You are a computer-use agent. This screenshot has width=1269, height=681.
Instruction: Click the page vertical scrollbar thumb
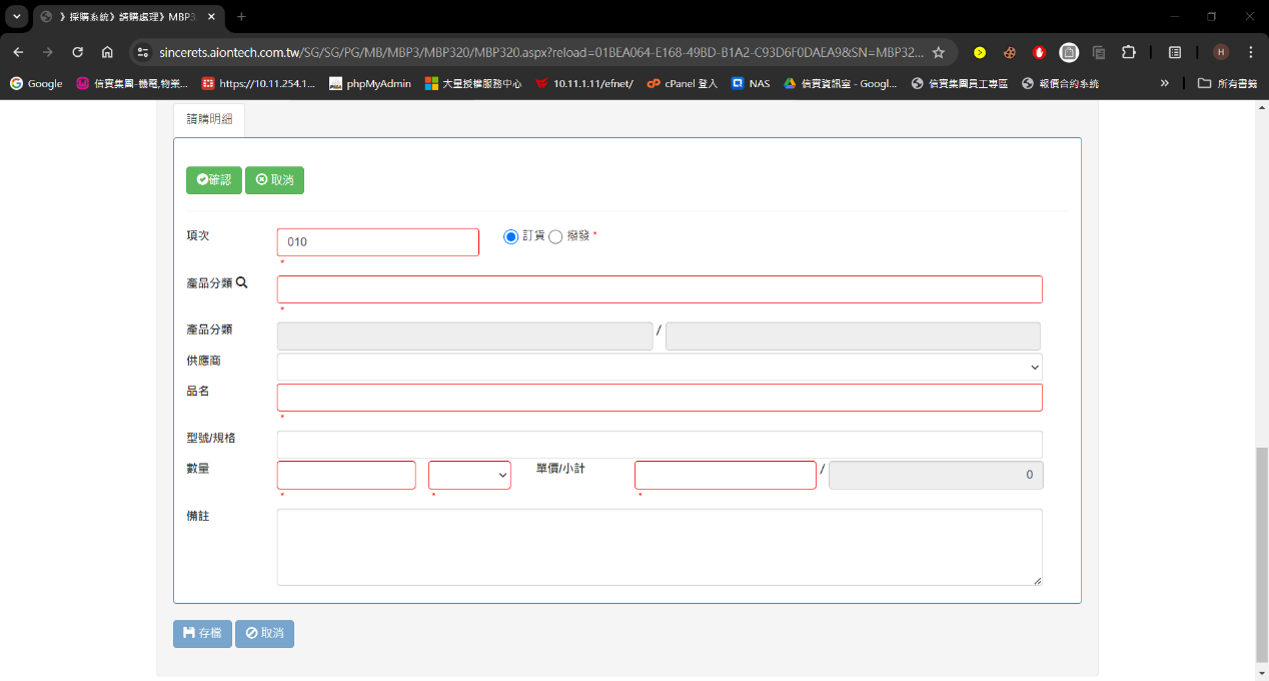(1262, 555)
